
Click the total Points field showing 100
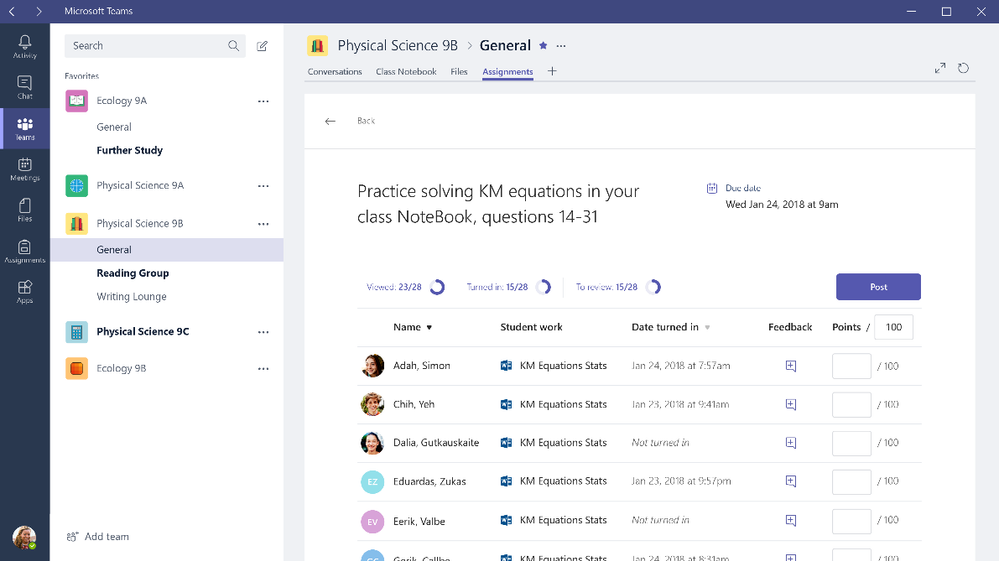[x=893, y=327]
